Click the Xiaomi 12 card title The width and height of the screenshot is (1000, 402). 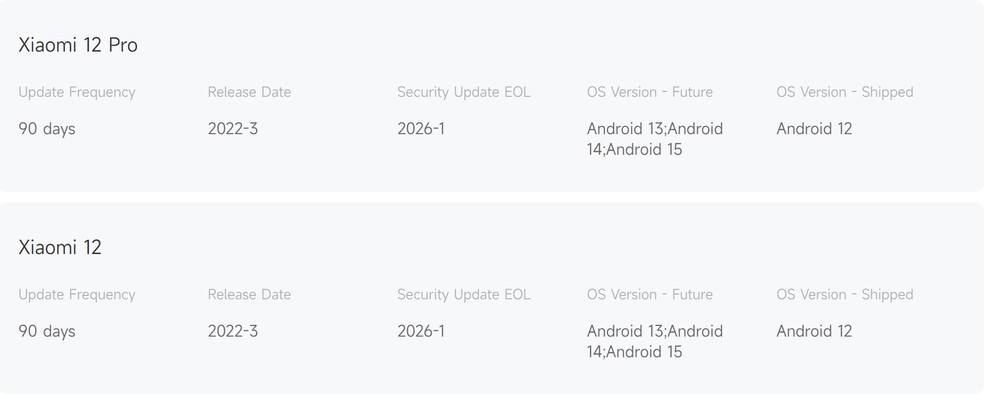60,248
